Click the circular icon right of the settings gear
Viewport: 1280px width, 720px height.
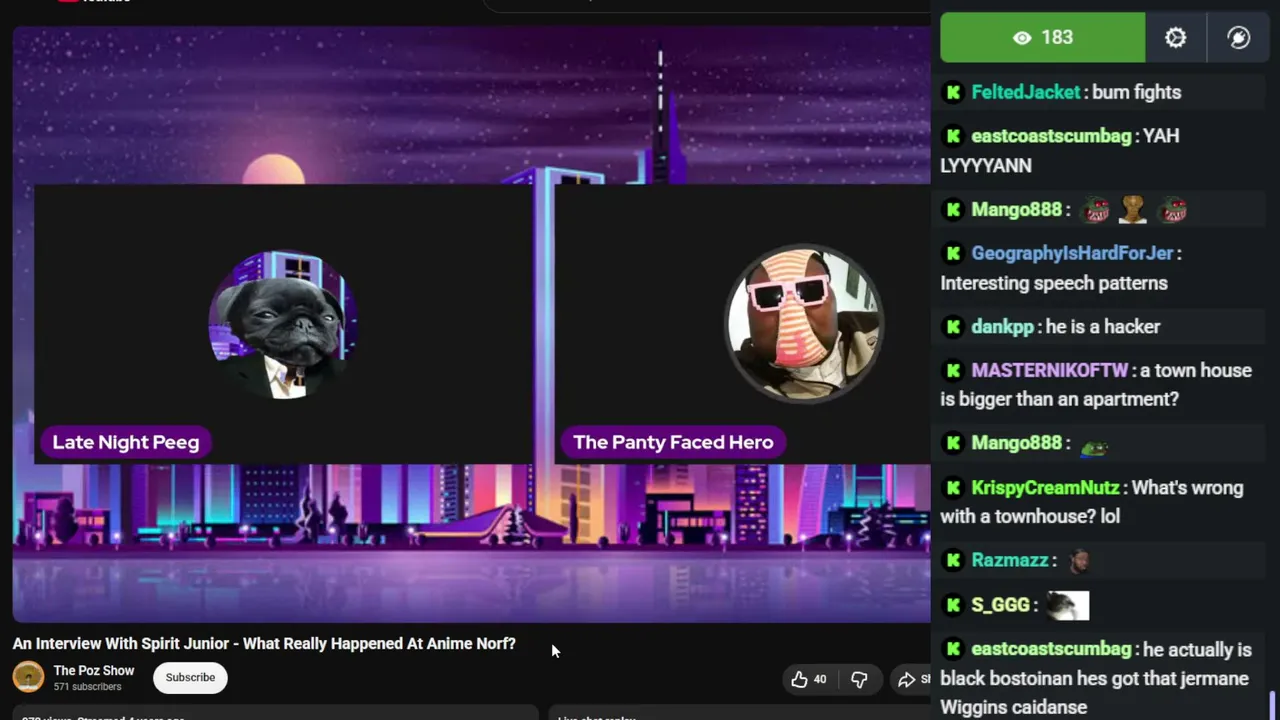1238,38
